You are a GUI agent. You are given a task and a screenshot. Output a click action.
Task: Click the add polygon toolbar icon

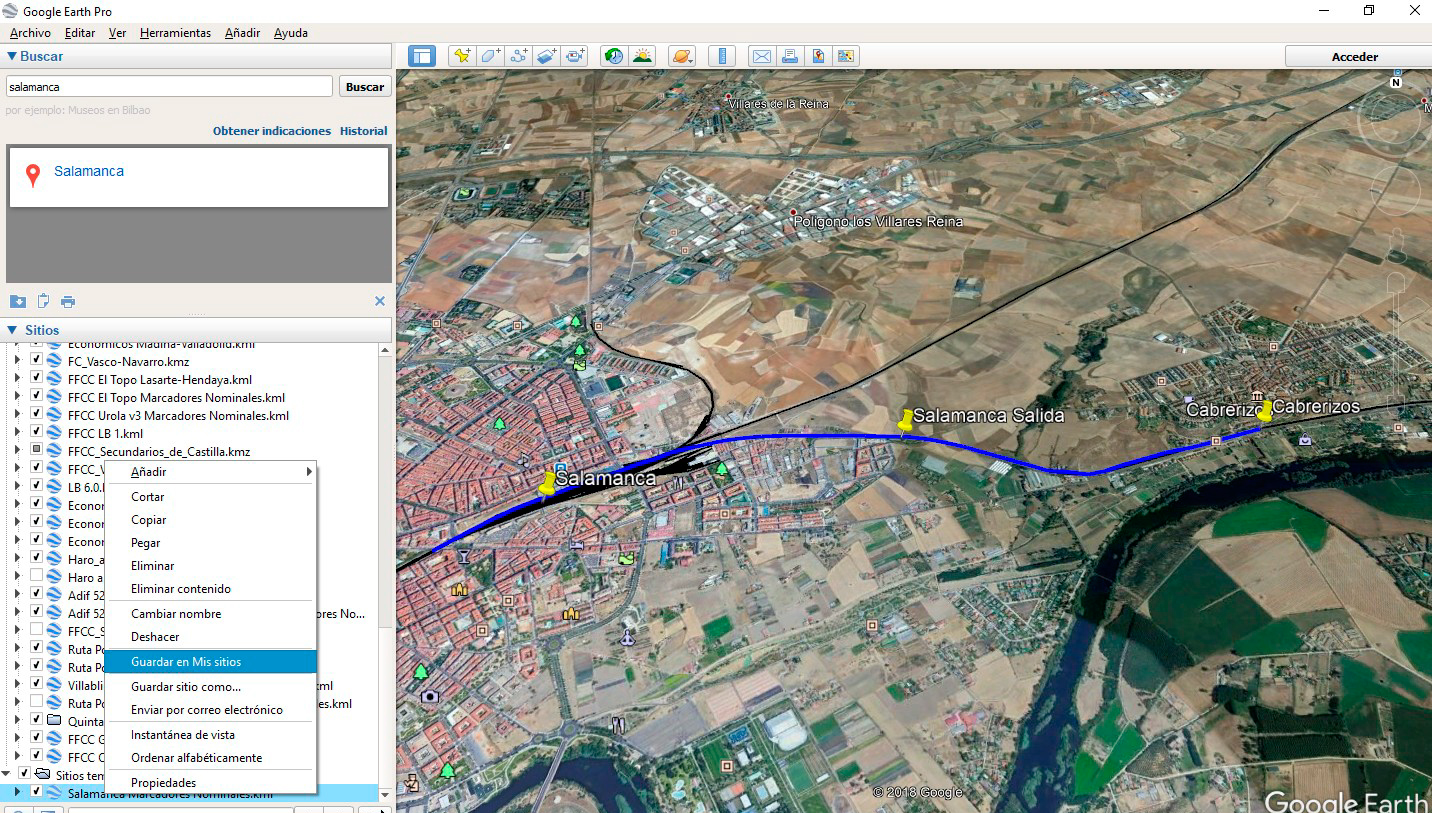pyautogui.click(x=490, y=56)
